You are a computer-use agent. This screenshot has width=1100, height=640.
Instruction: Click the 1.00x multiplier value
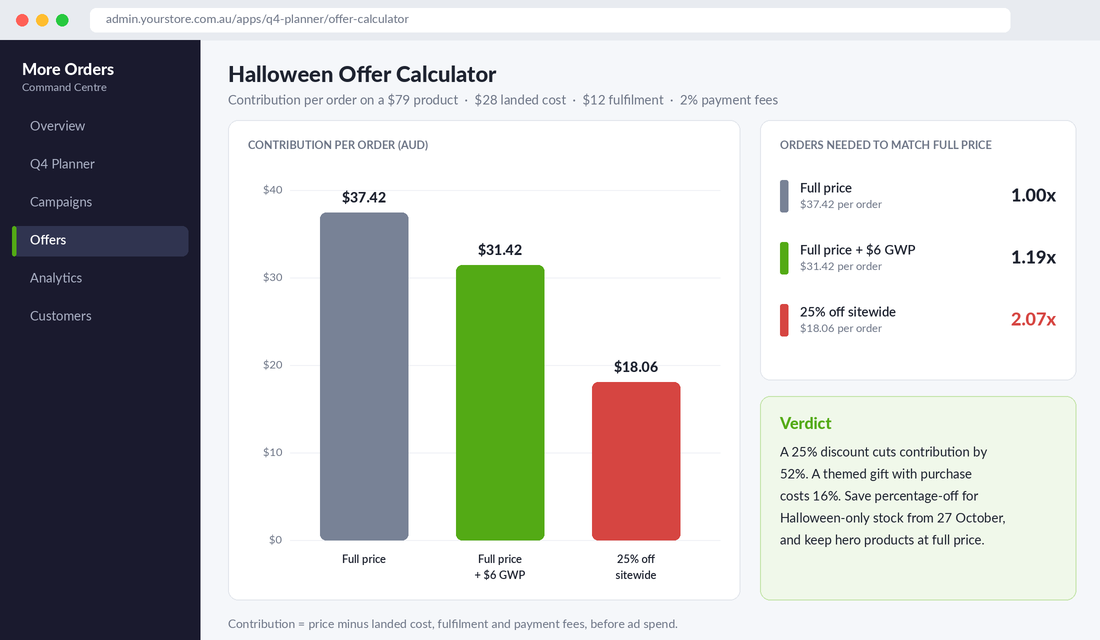tap(1033, 196)
